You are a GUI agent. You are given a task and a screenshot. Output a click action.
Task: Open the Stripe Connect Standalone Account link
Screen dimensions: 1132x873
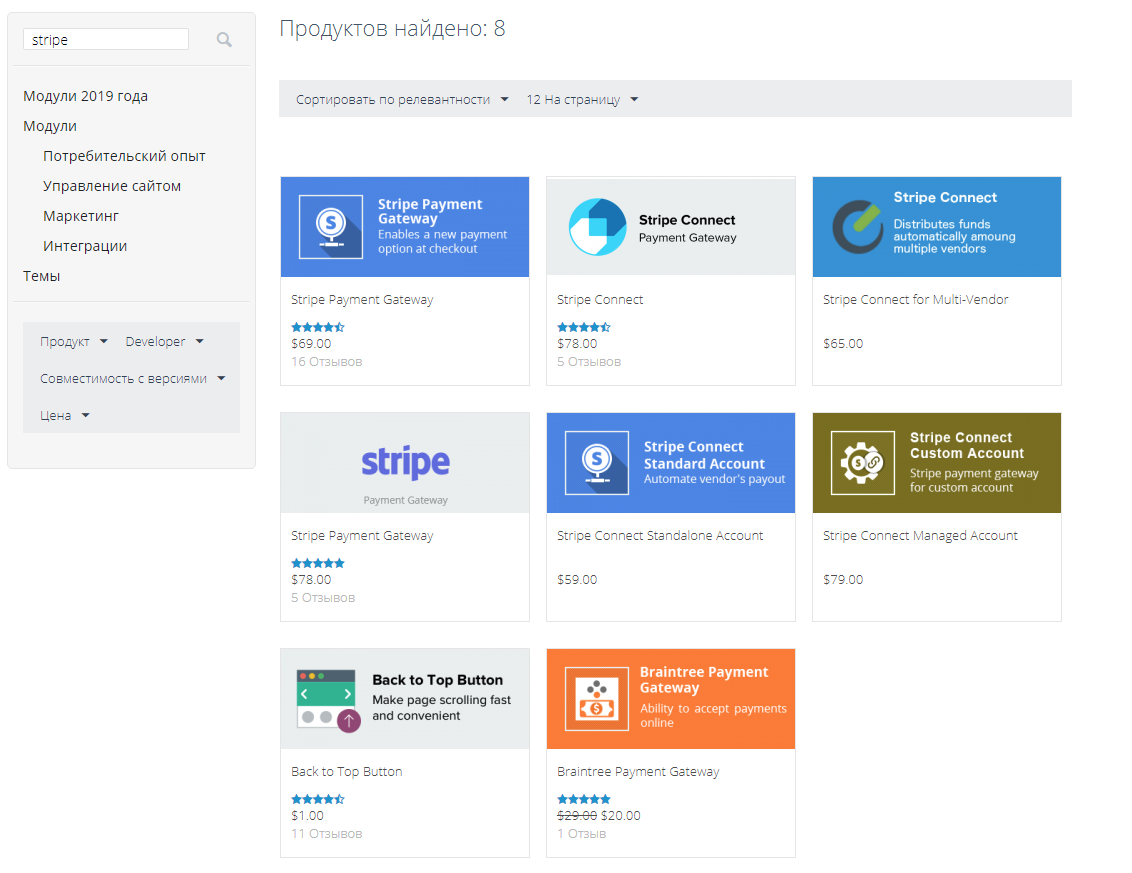660,536
